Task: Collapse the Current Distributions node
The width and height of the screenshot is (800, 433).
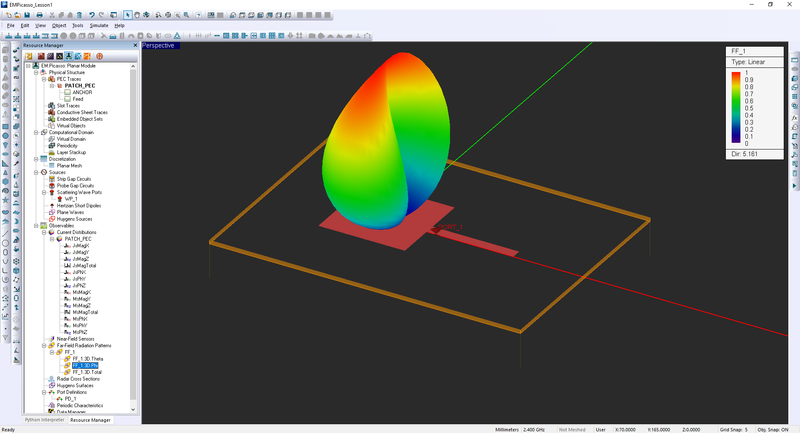Action: (x=43, y=233)
